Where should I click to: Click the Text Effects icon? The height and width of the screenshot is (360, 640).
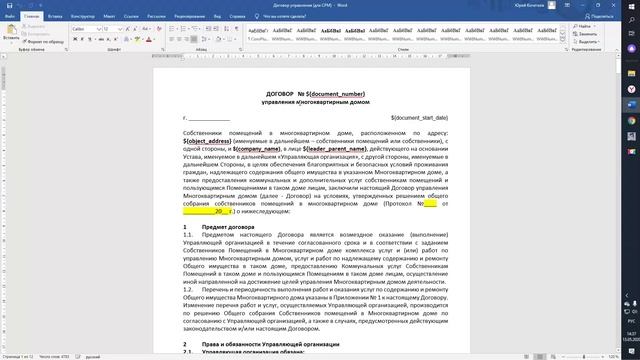pyautogui.click(x=127, y=39)
